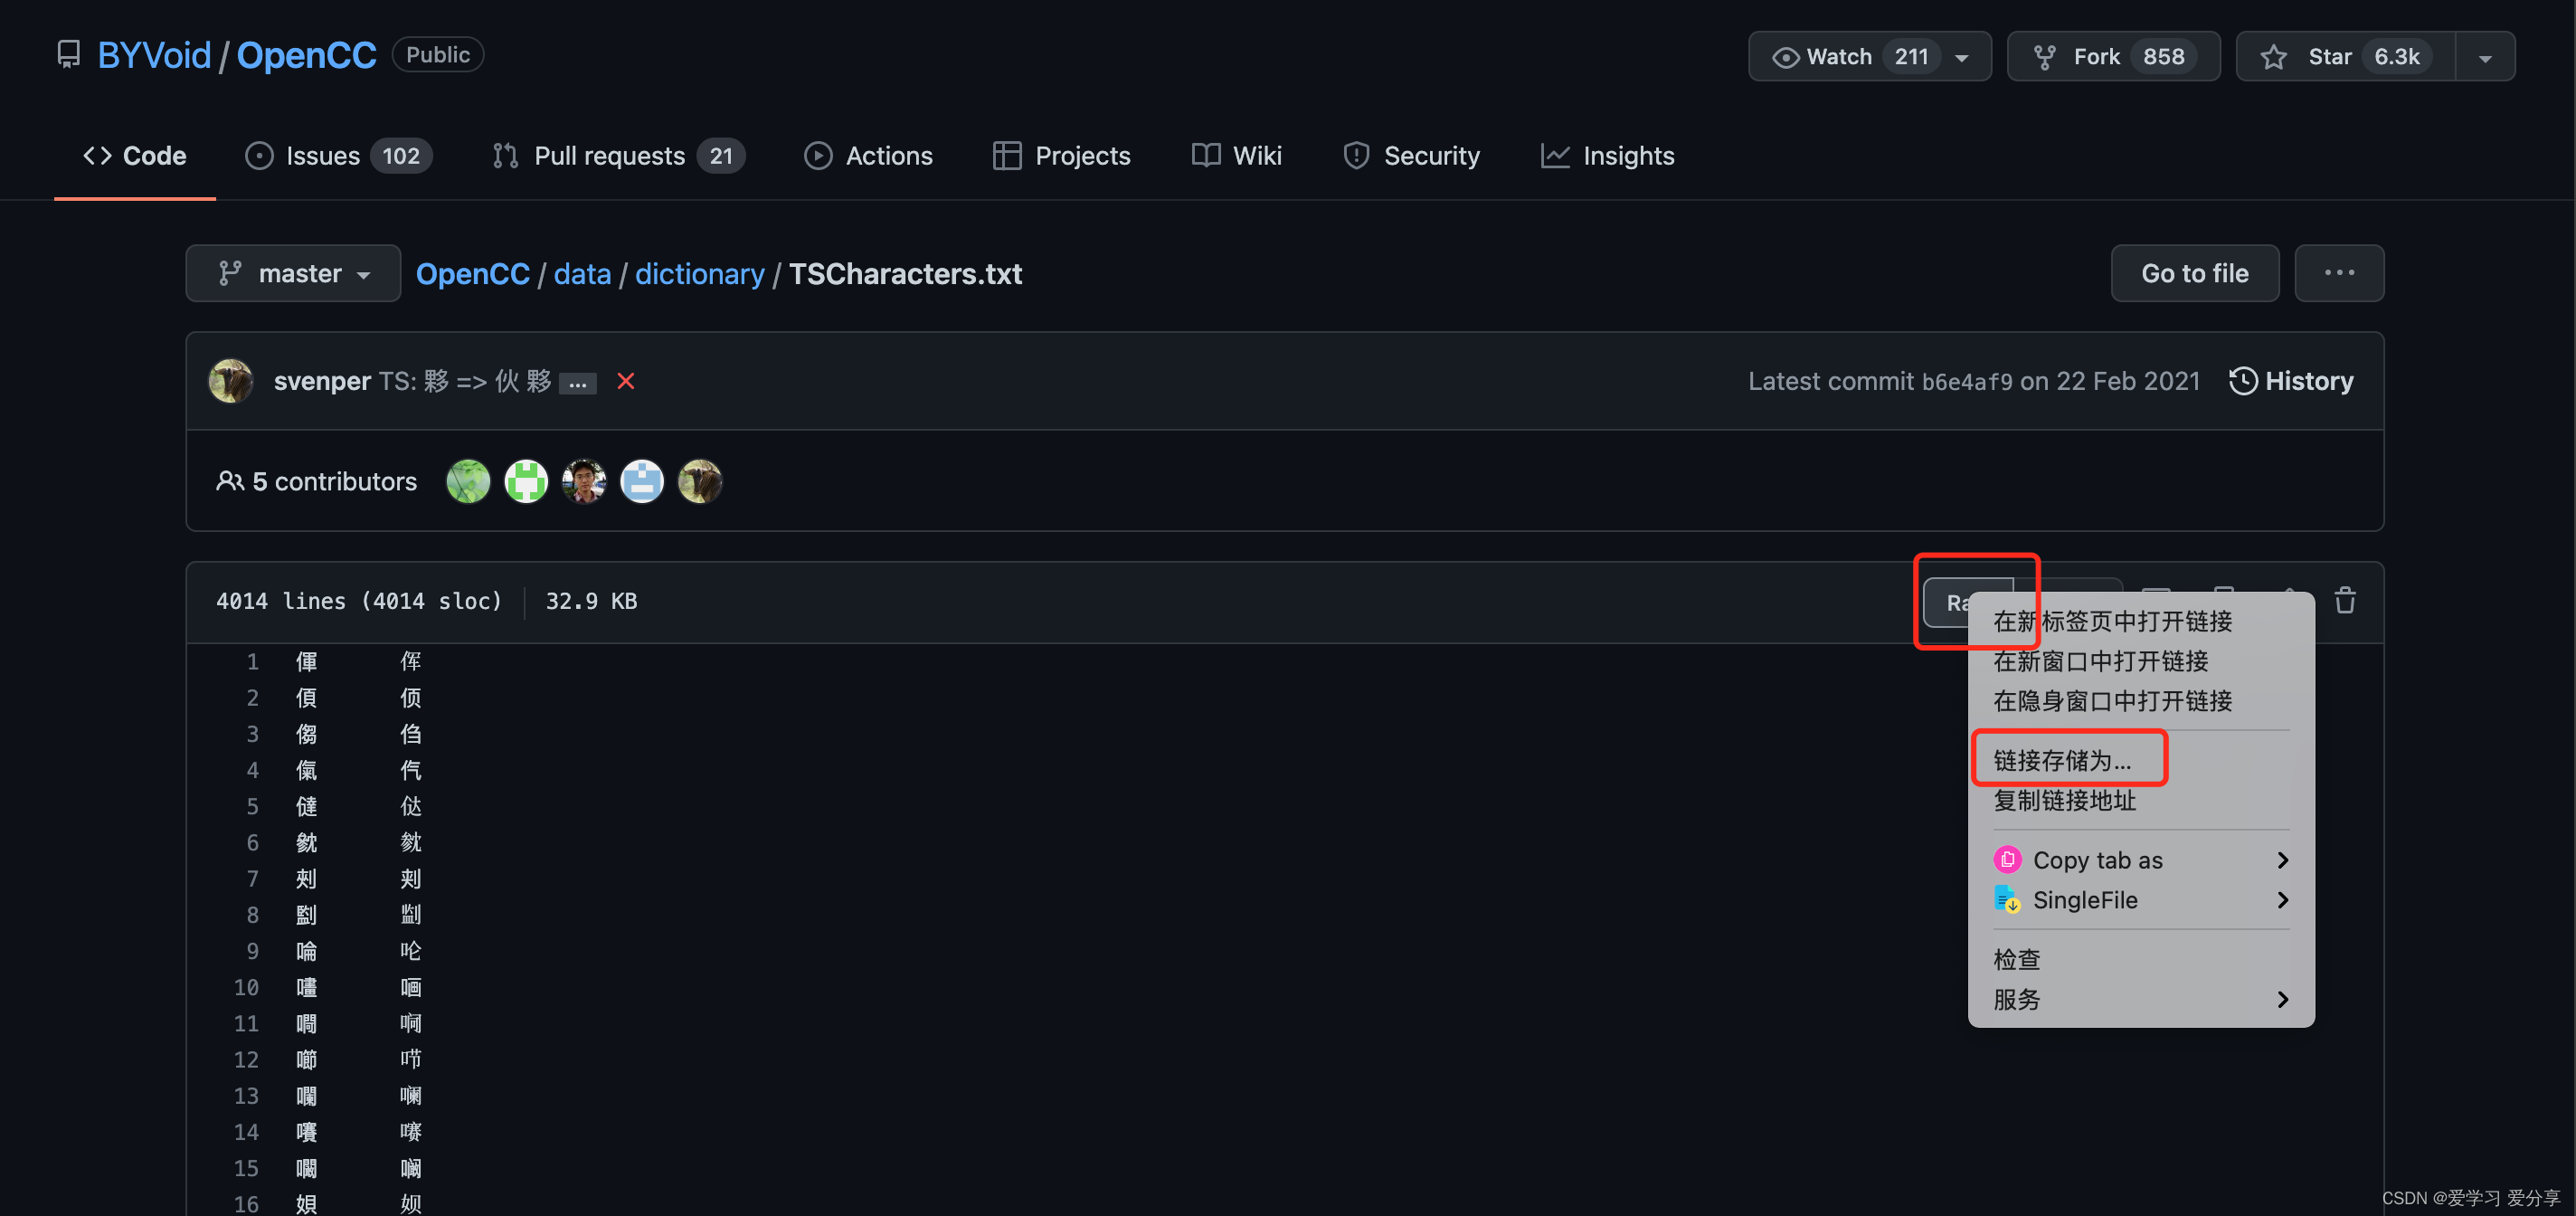Image resolution: width=2576 pixels, height=1216 pixels.
Task: Choose 复制链接地址 from context menu
Action: (2064, 800)
